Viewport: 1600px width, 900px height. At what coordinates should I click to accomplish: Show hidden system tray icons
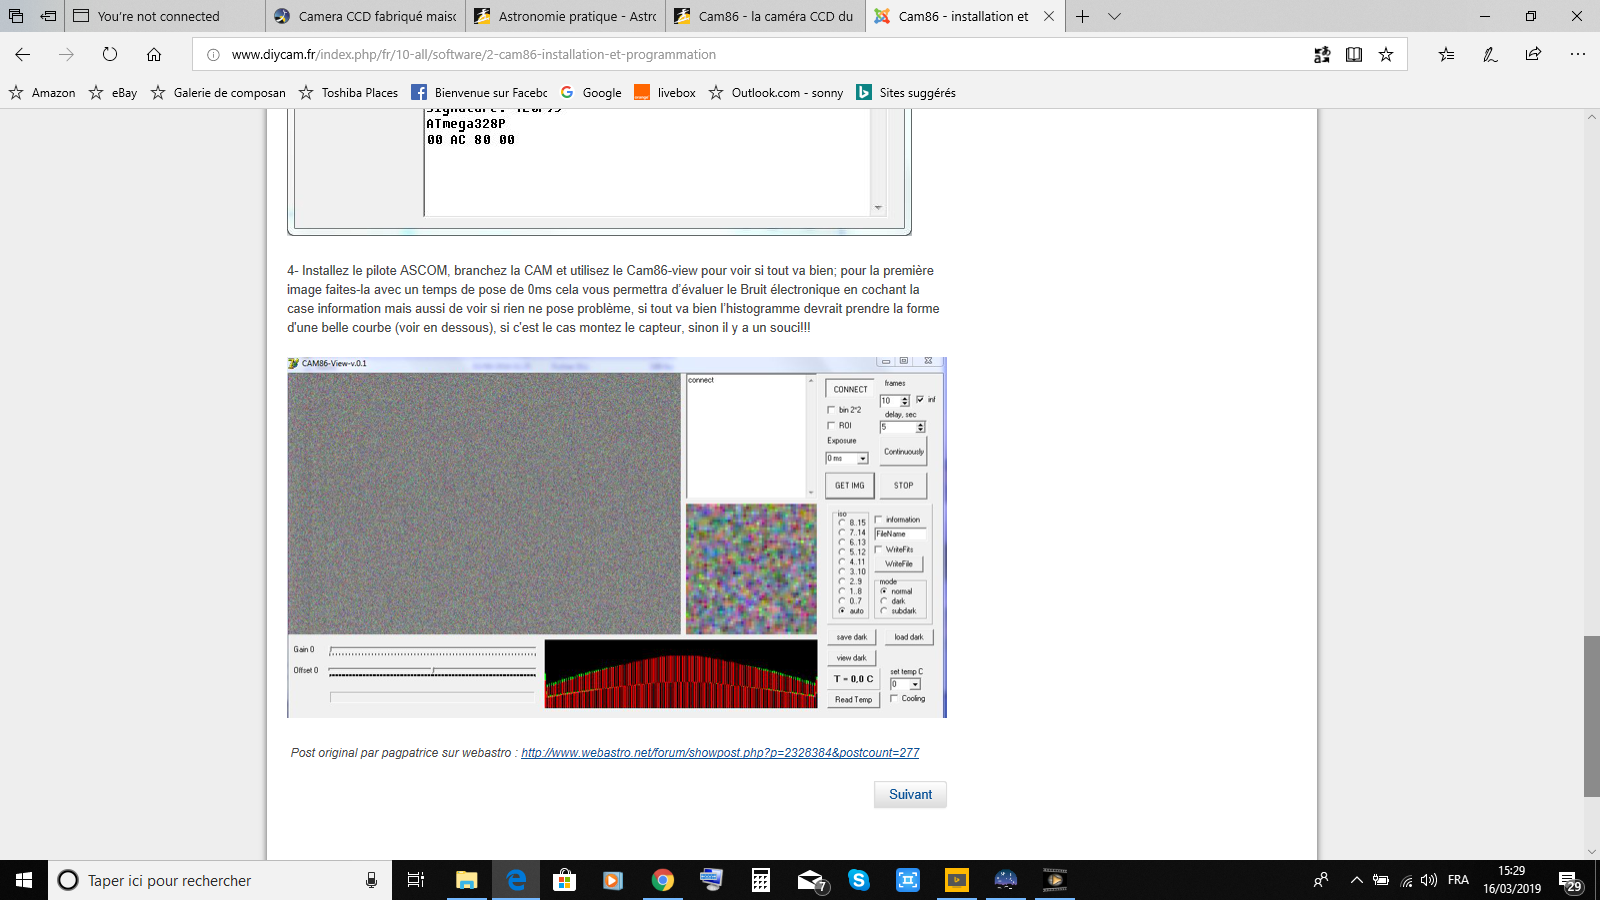1357,880
